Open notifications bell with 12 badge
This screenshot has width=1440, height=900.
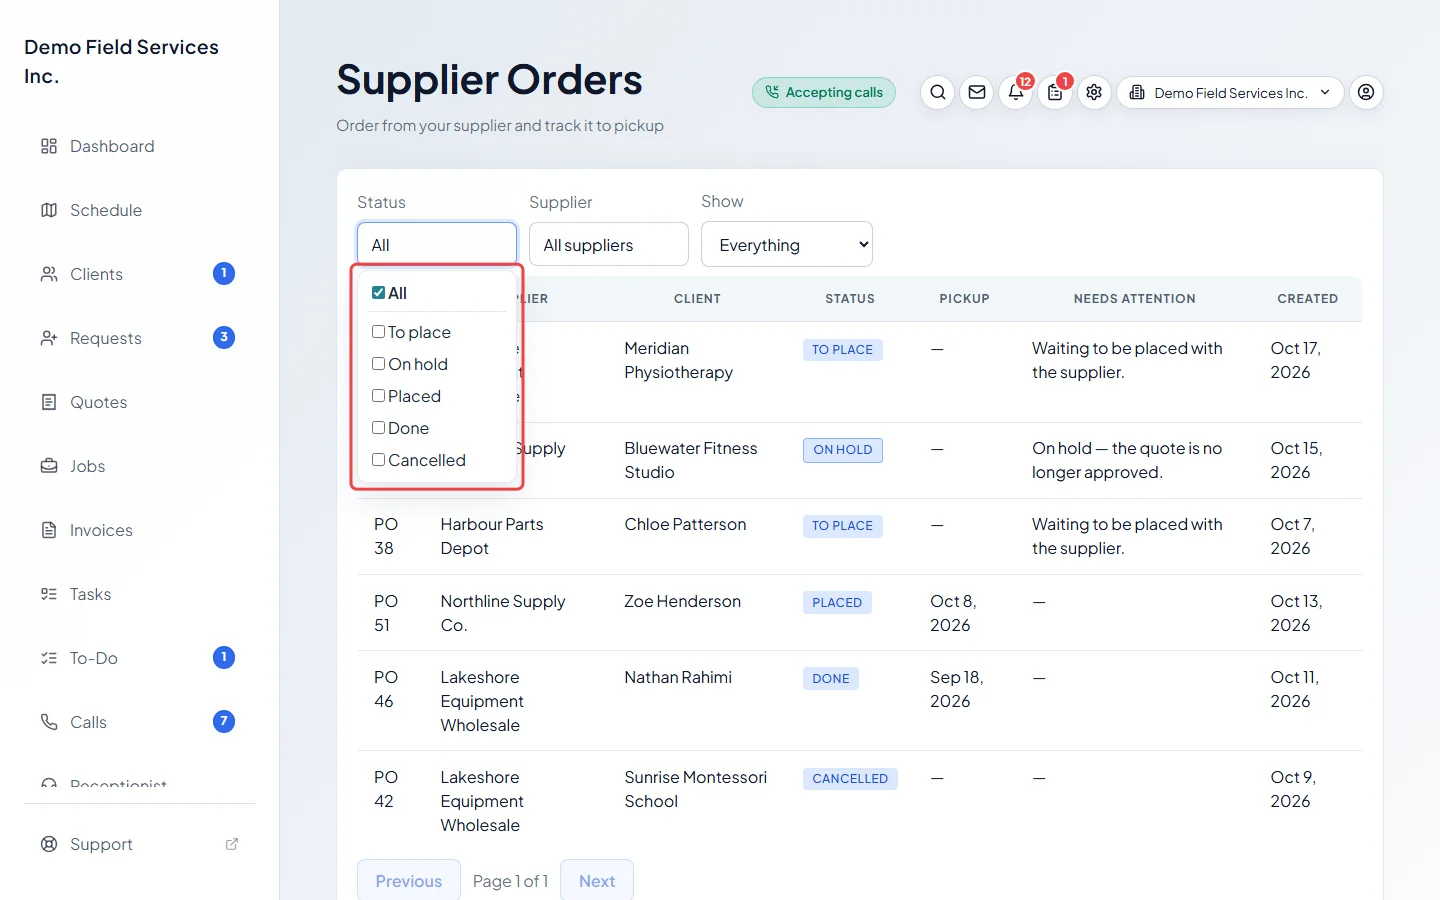point(1016,93)
